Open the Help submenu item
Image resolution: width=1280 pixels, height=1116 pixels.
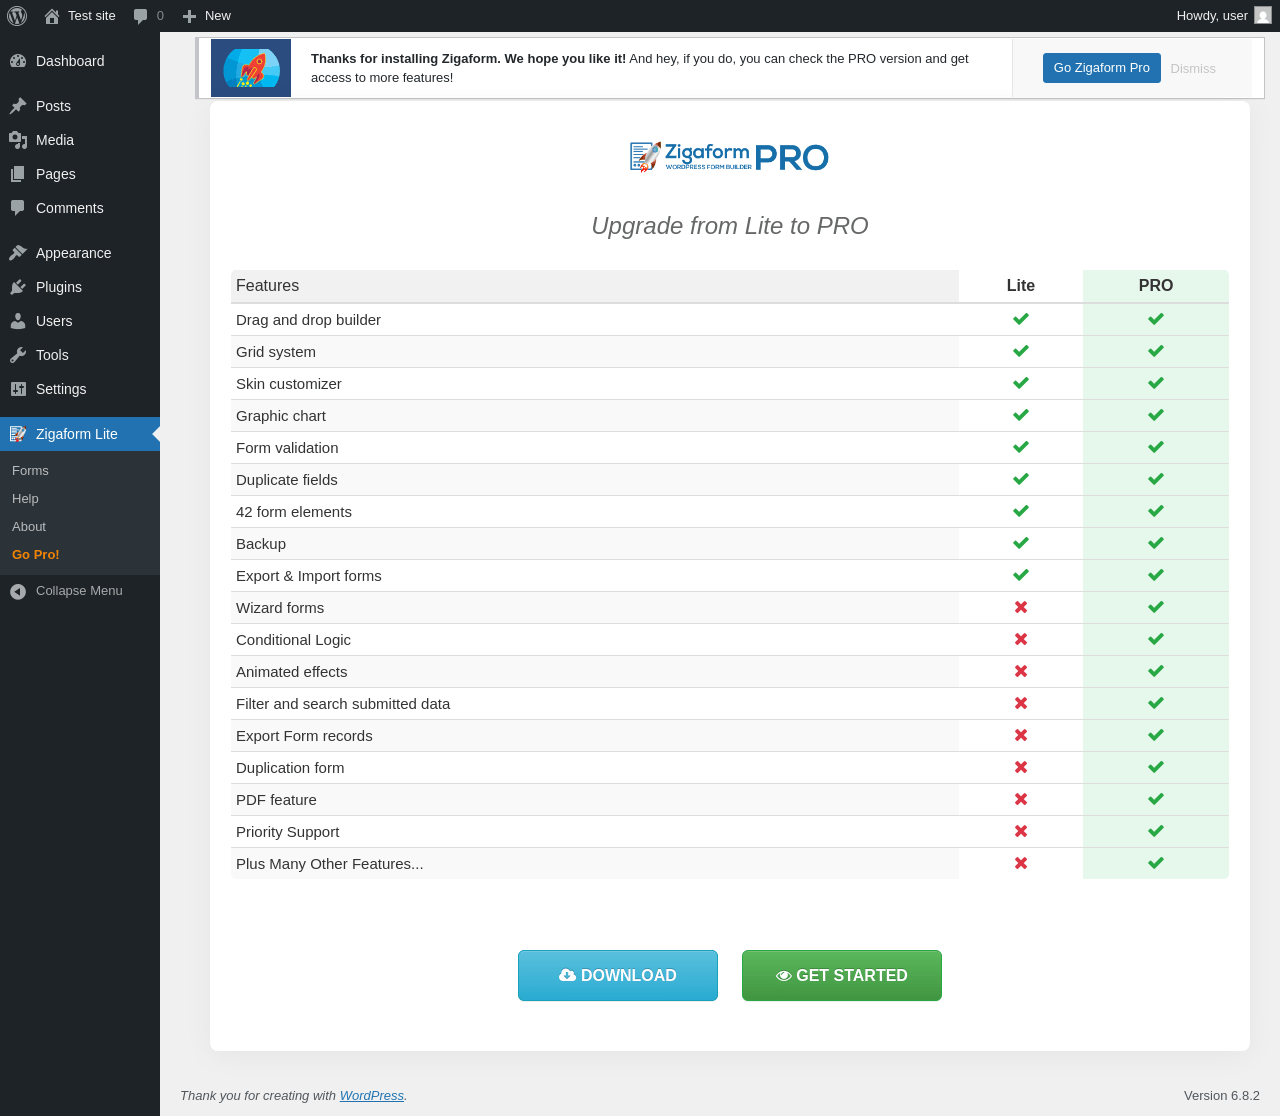[25, 499]
